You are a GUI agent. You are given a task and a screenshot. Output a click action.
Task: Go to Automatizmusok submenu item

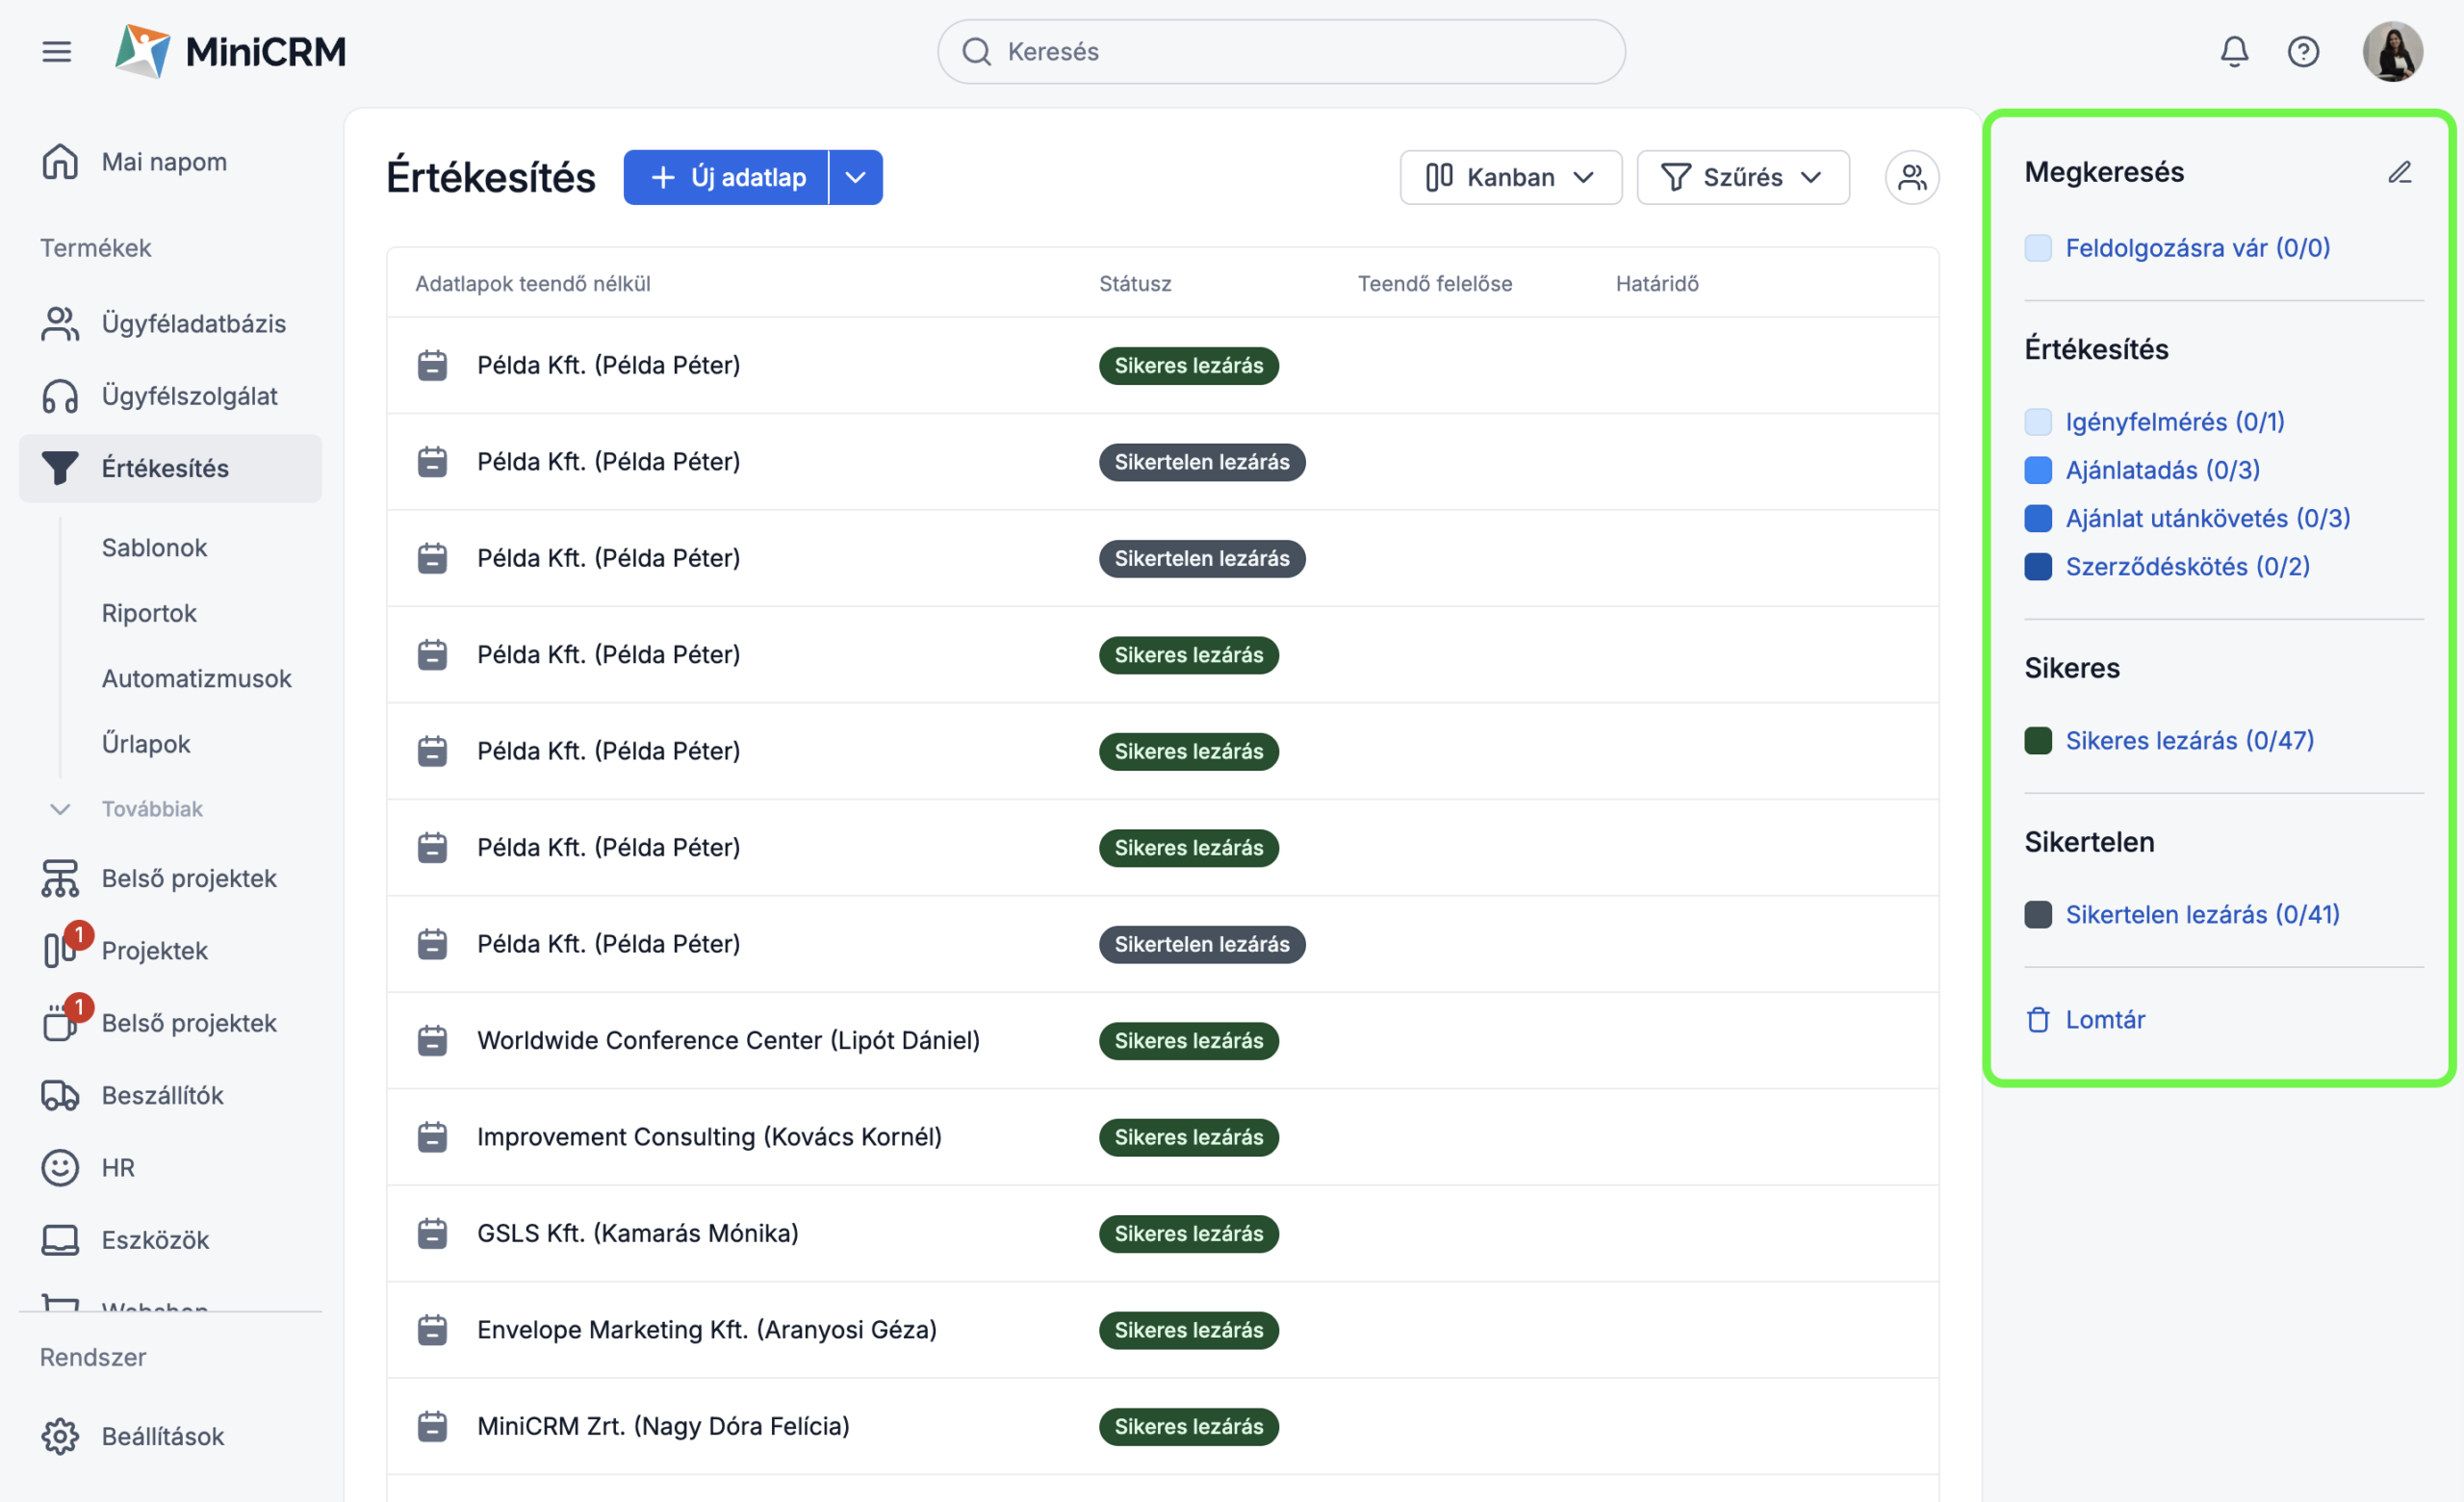pos(196,678)
